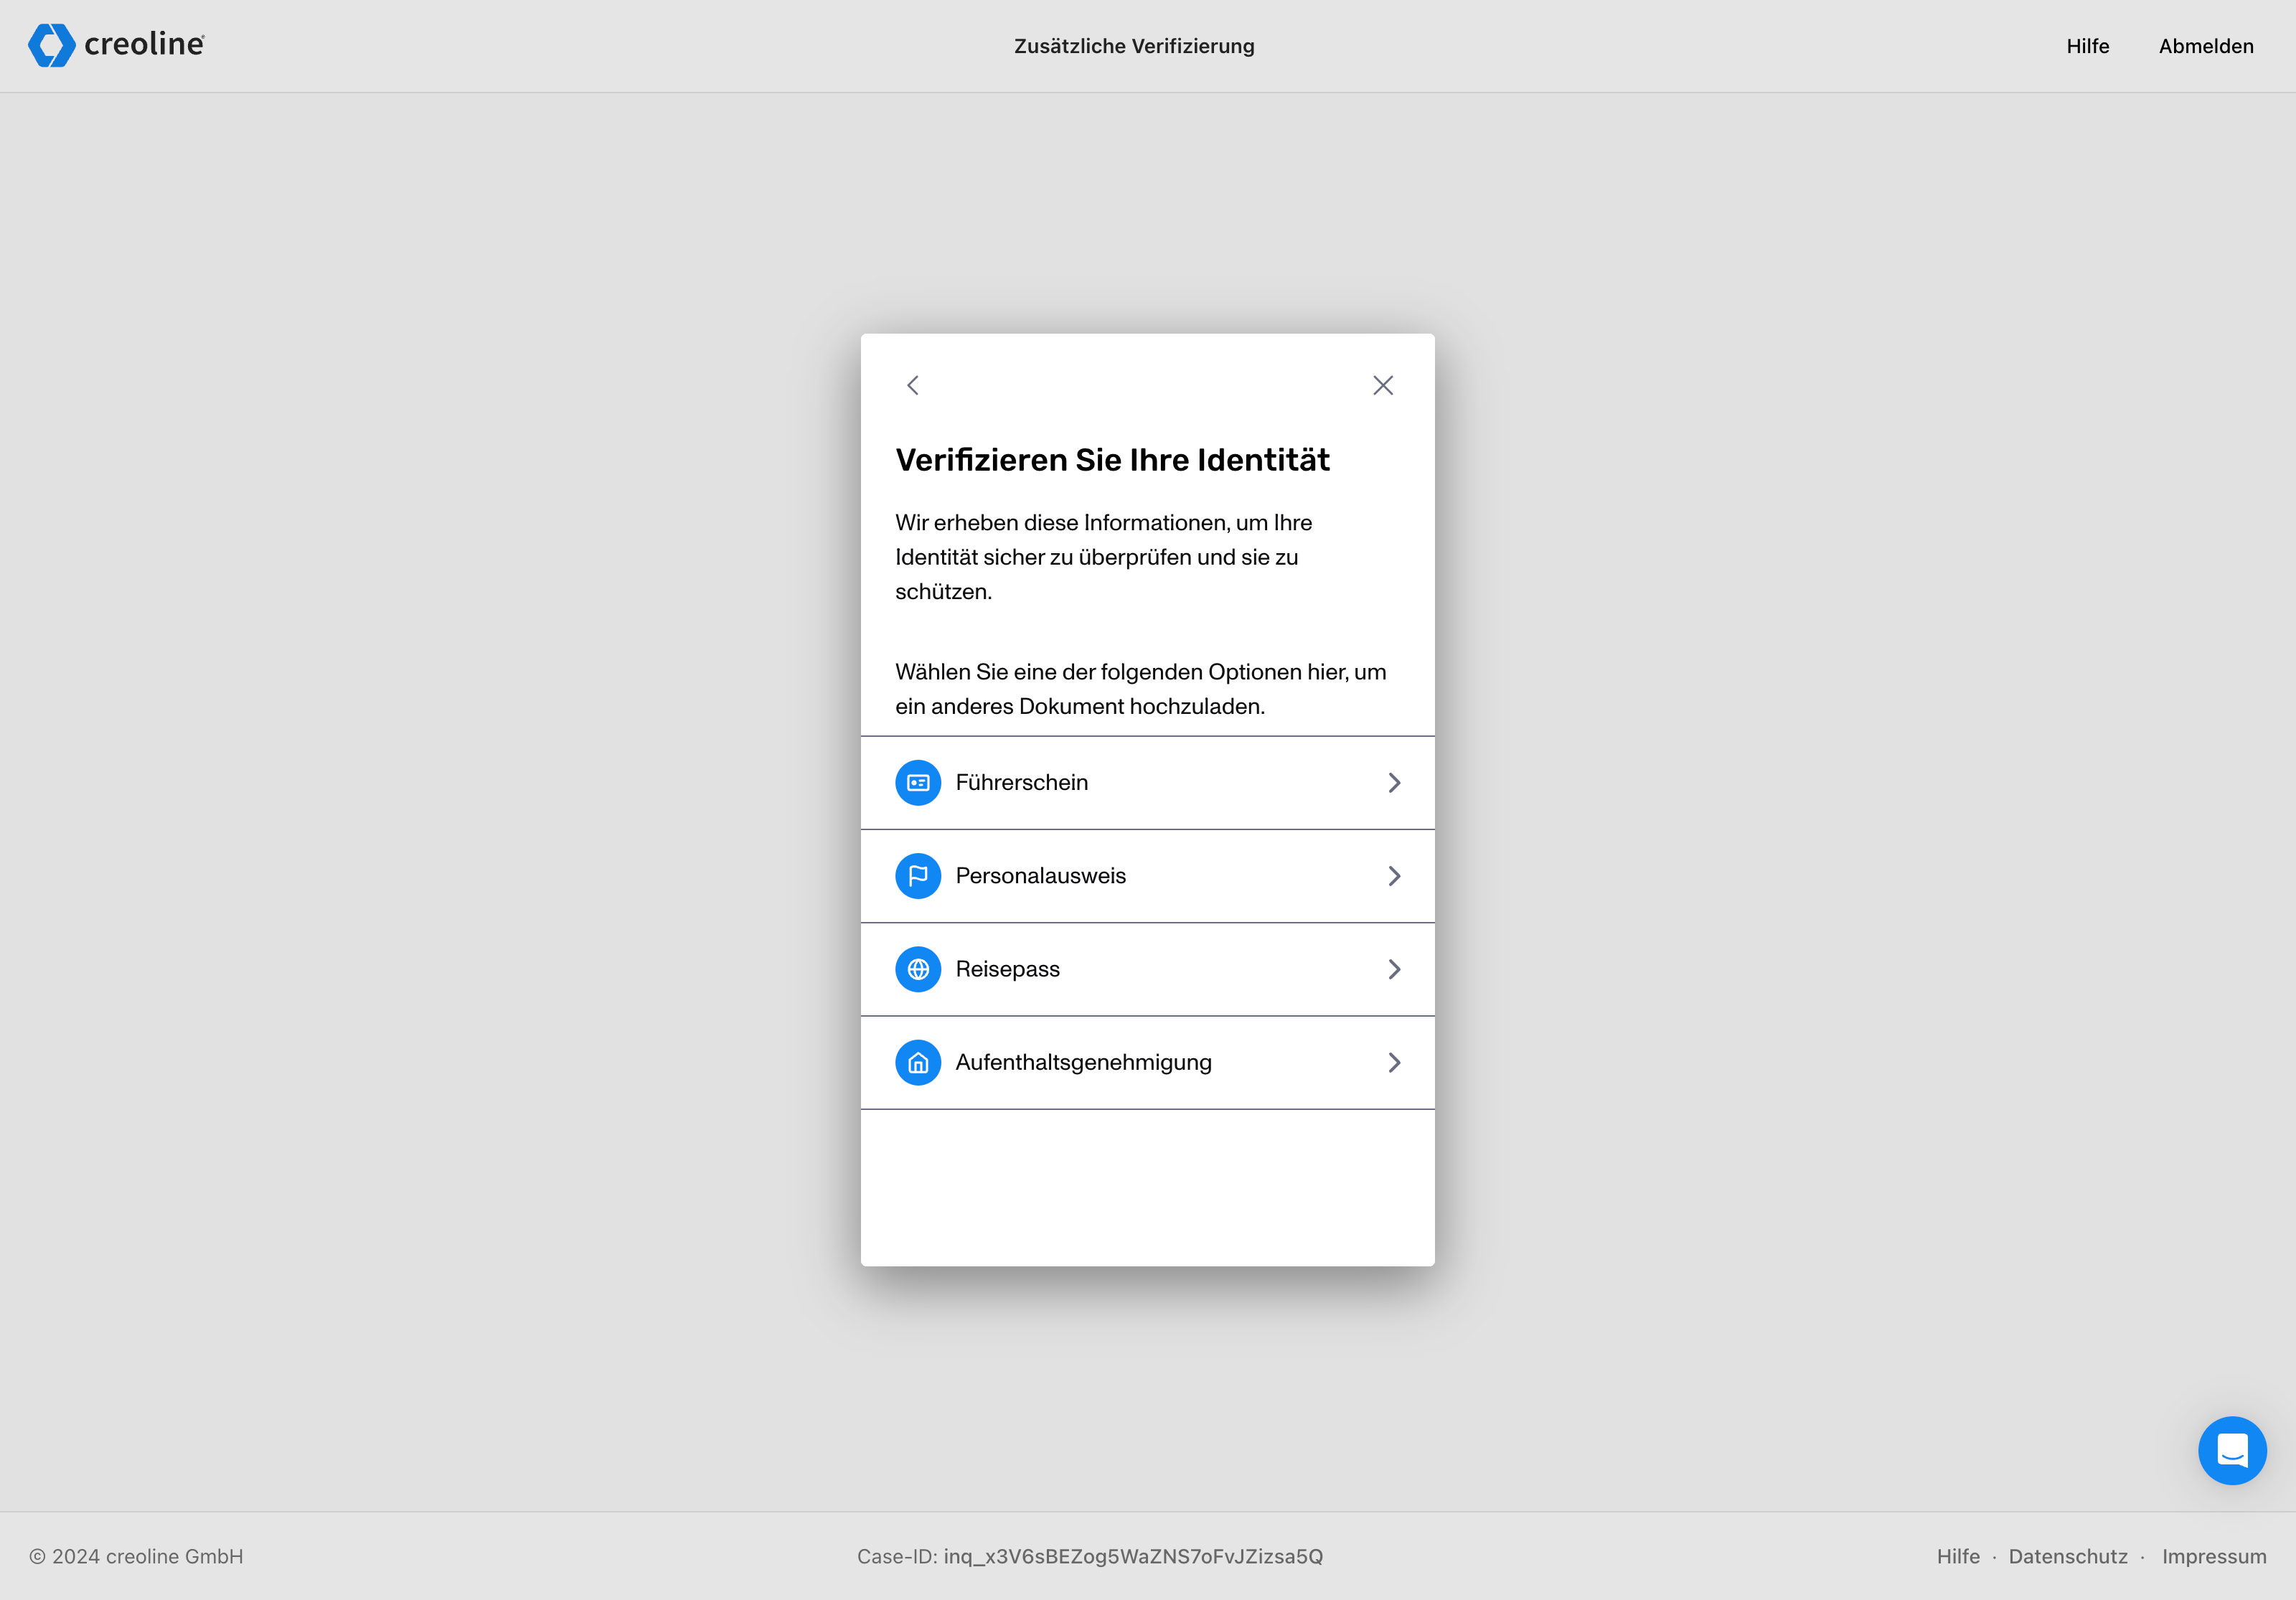Viewport: 2296px width, 1600px height.
Task: Close the identity verification dialog
Action: pos(1383,385)
